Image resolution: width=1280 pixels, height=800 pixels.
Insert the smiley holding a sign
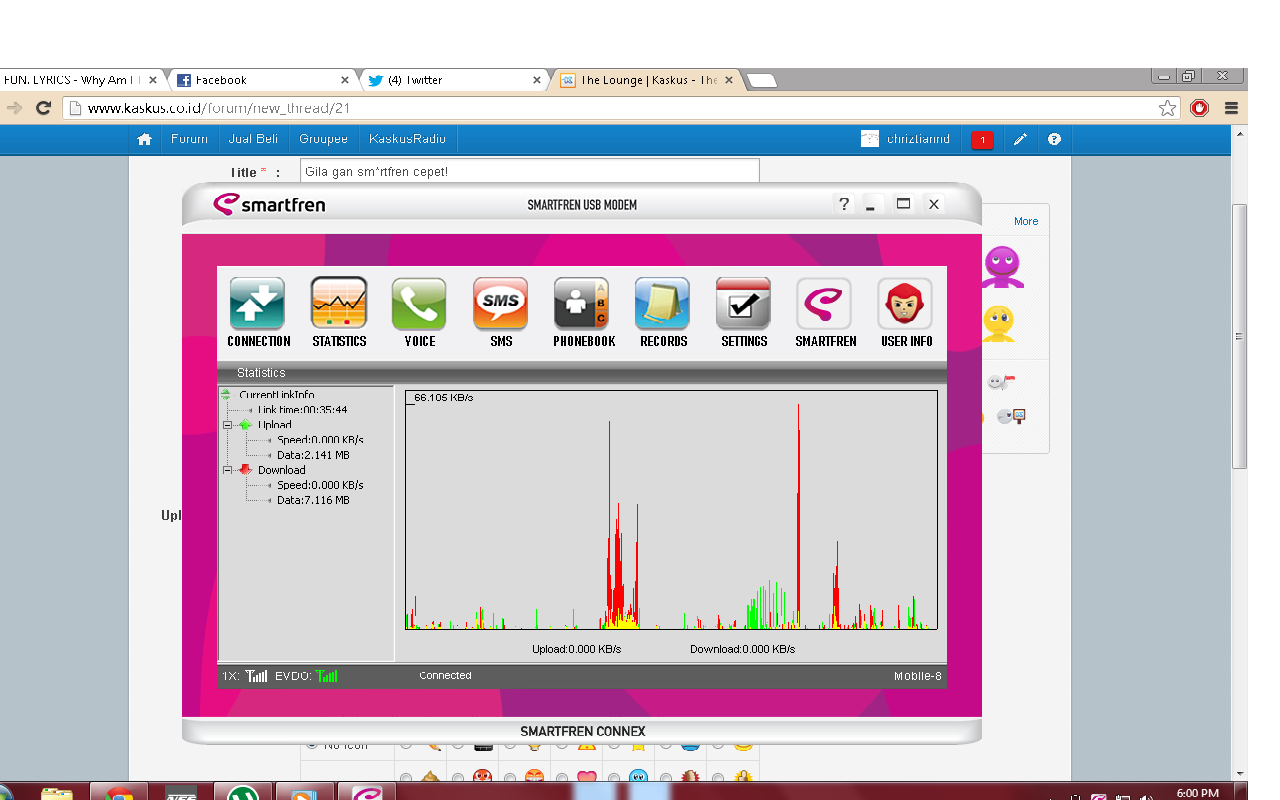click(x=1011, y=417)
